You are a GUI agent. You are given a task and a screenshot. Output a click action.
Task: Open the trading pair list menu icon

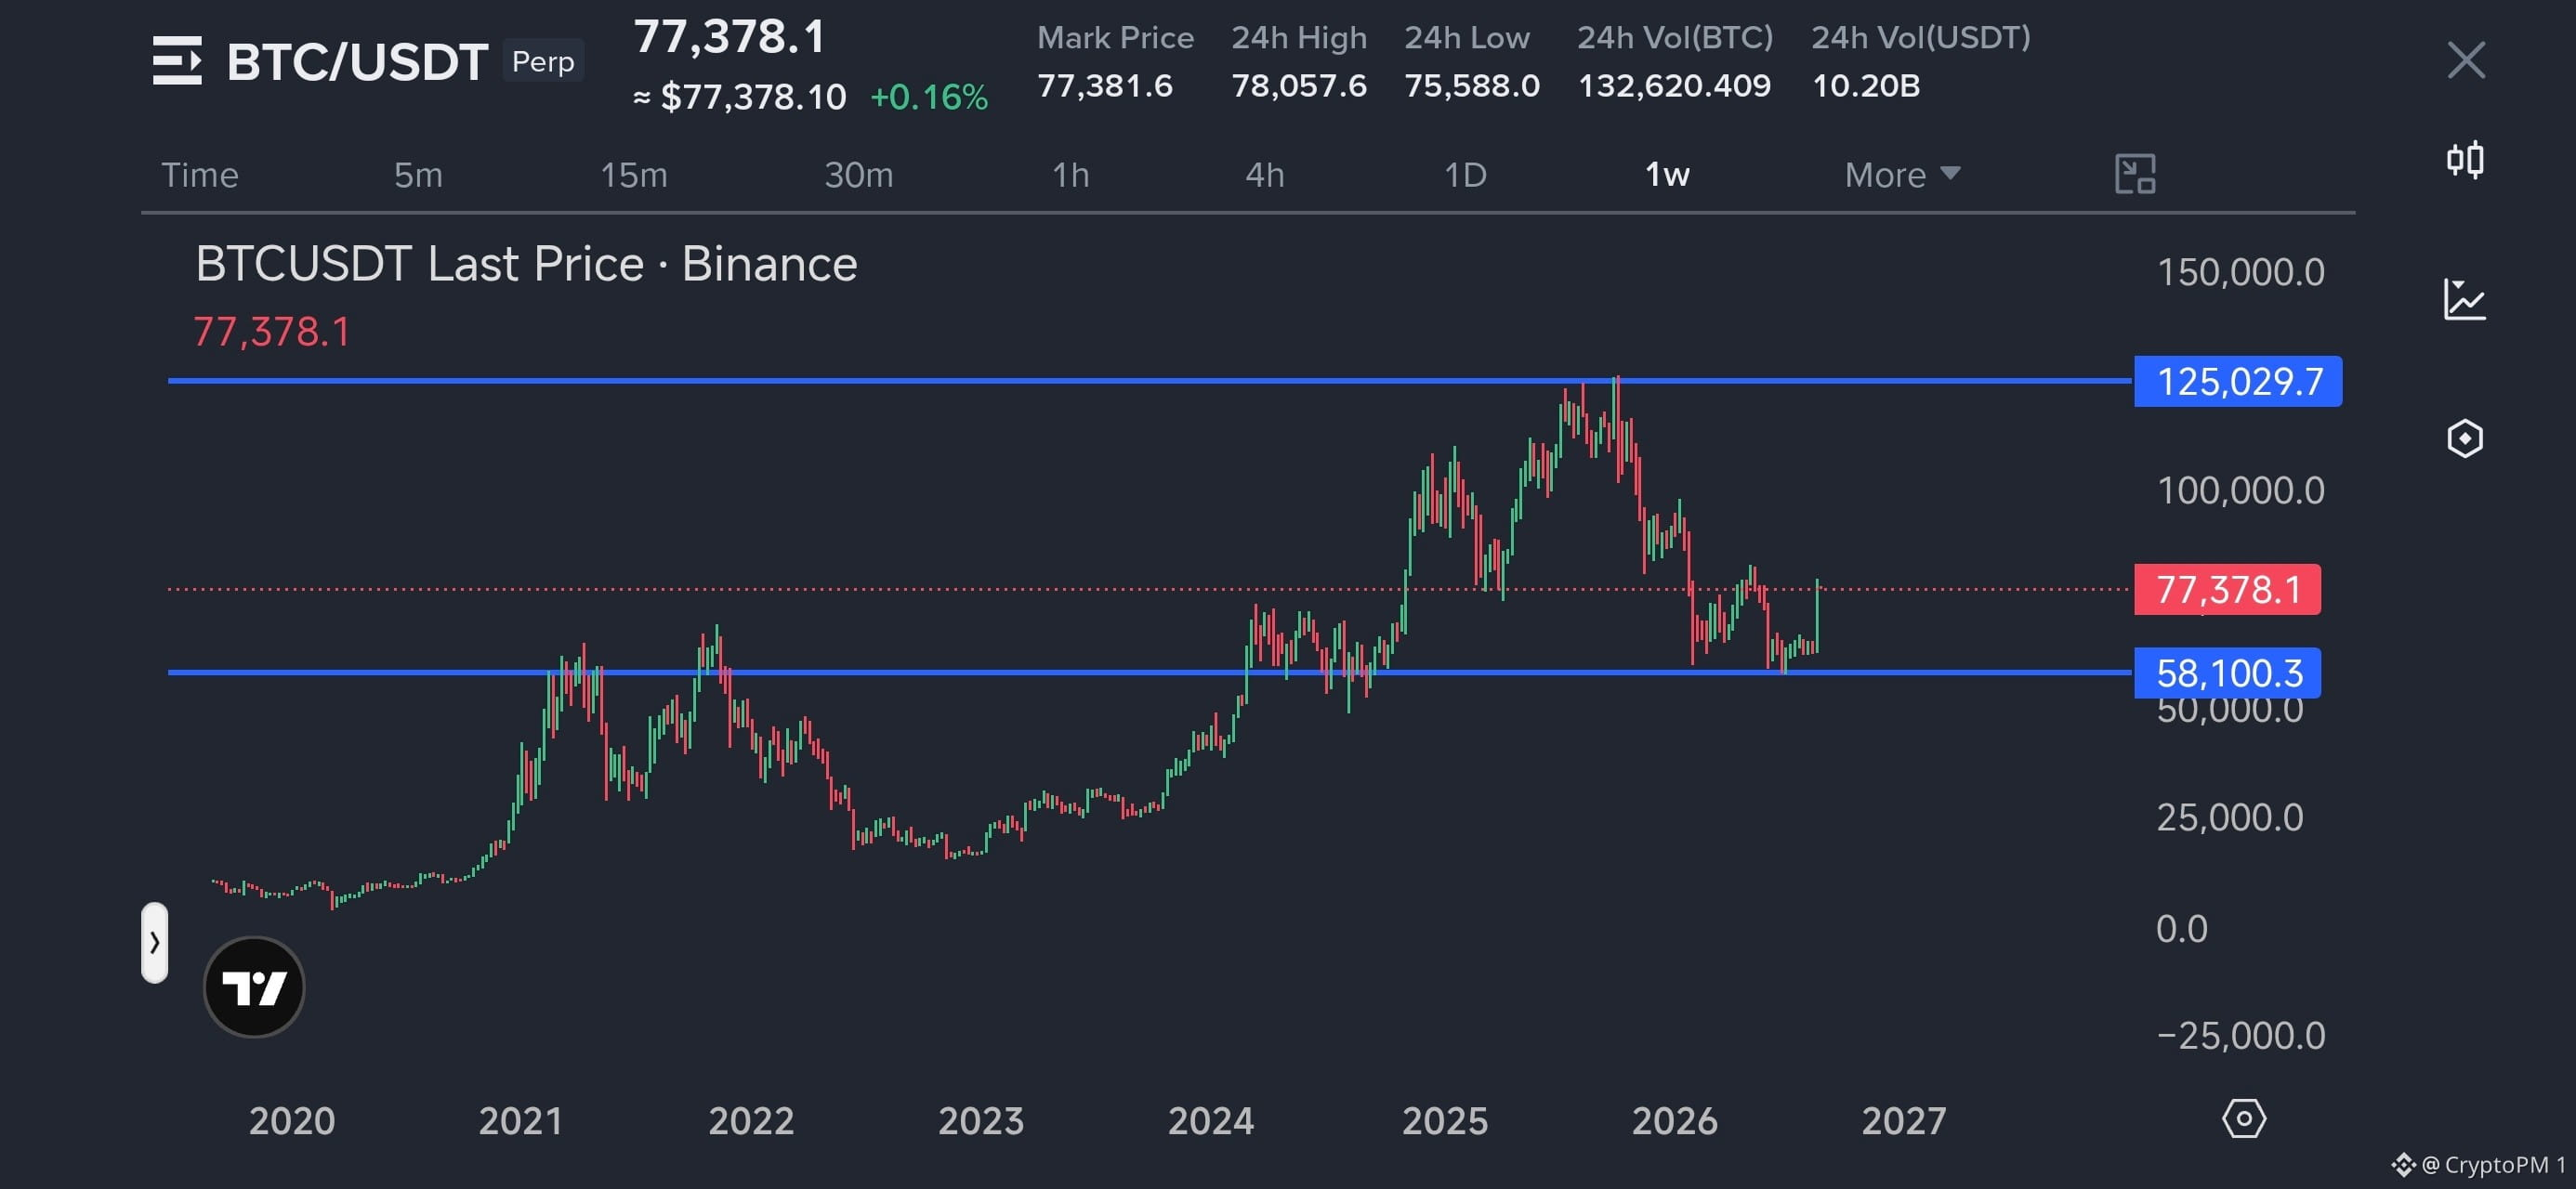tap(177, 61)
